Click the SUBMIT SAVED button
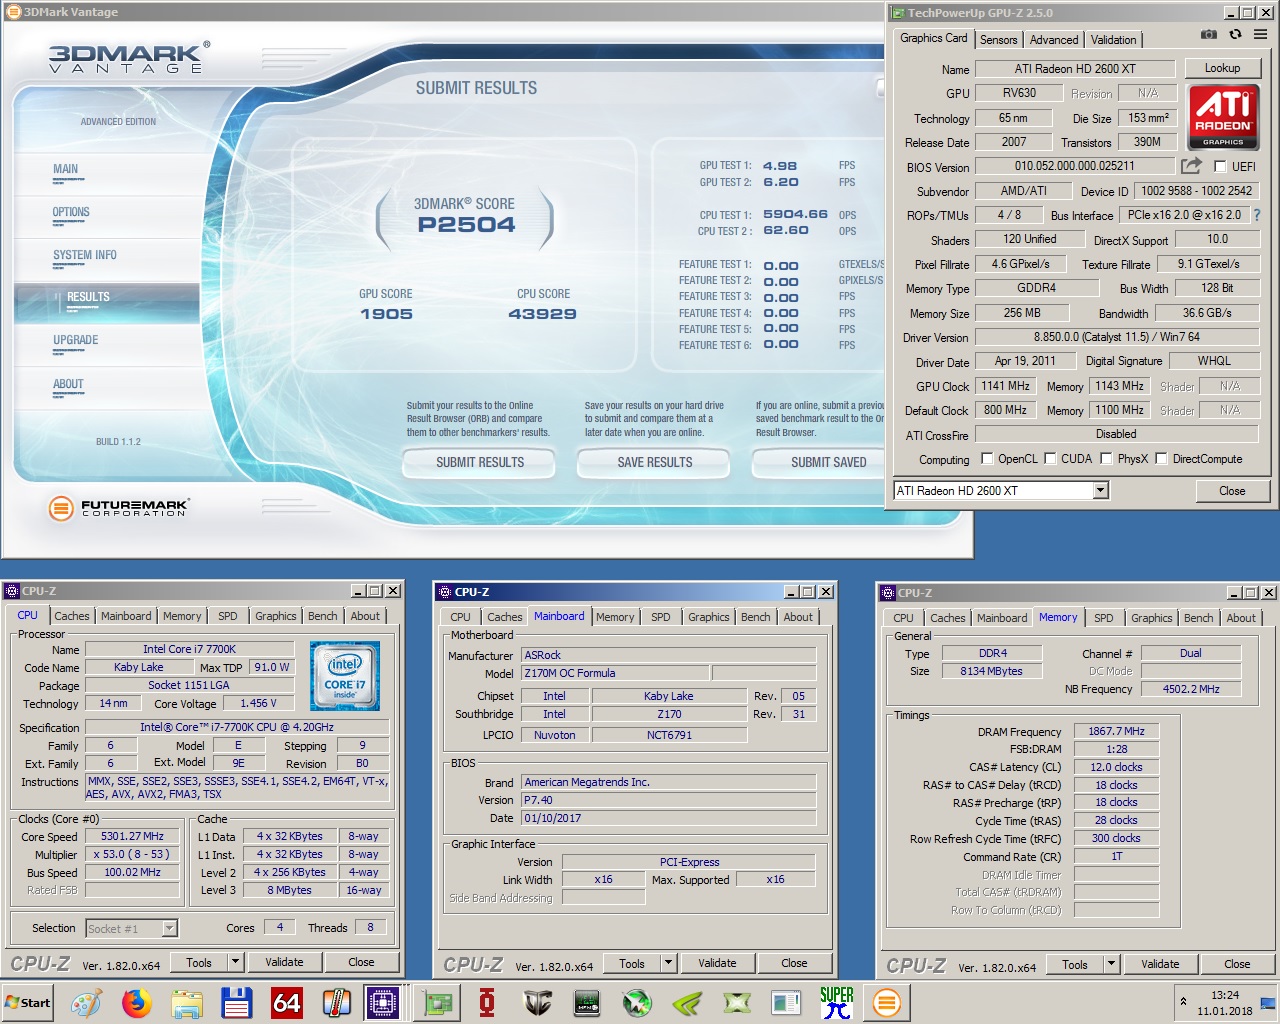 pos(820,462)
